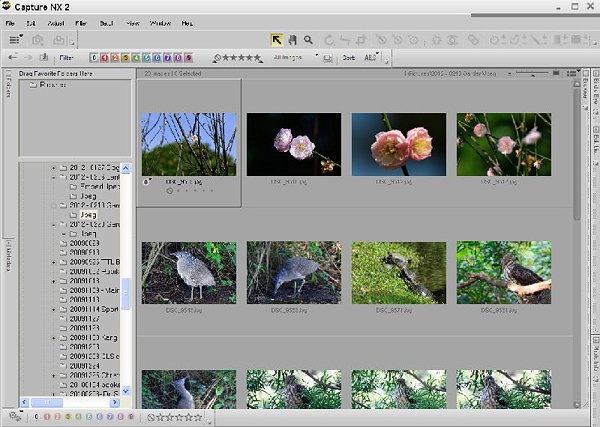Click the compare images icon beside Sort
The height and width of the screenshot is (427, 600).
click(328, 58)
